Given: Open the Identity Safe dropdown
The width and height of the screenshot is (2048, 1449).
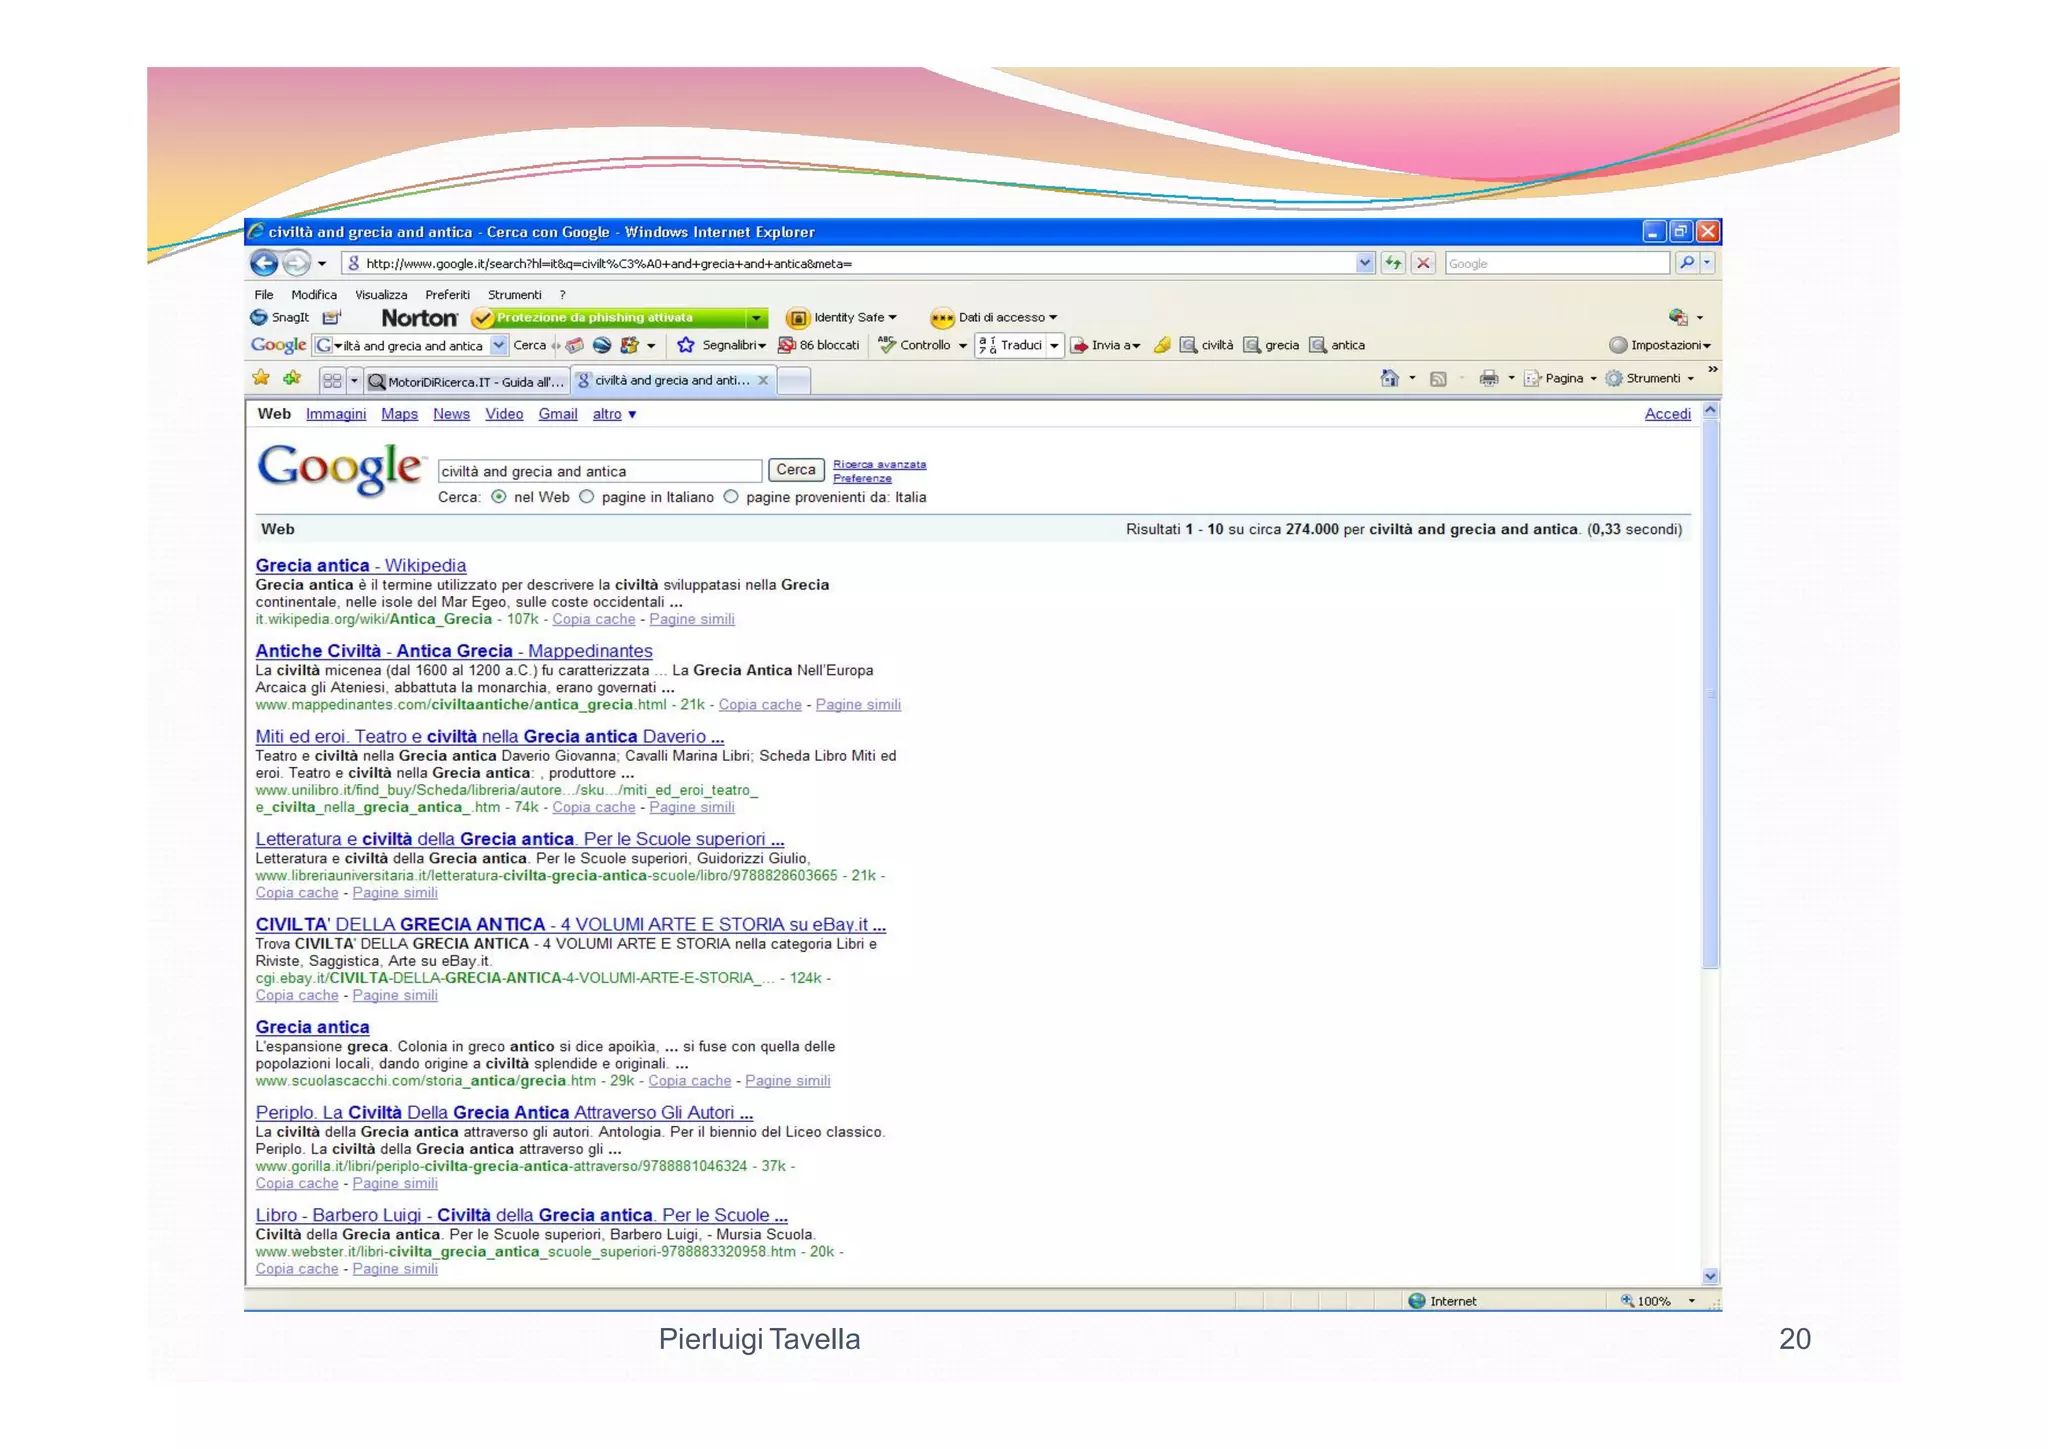Looking at the screenshot, I should tap(853, 318).
